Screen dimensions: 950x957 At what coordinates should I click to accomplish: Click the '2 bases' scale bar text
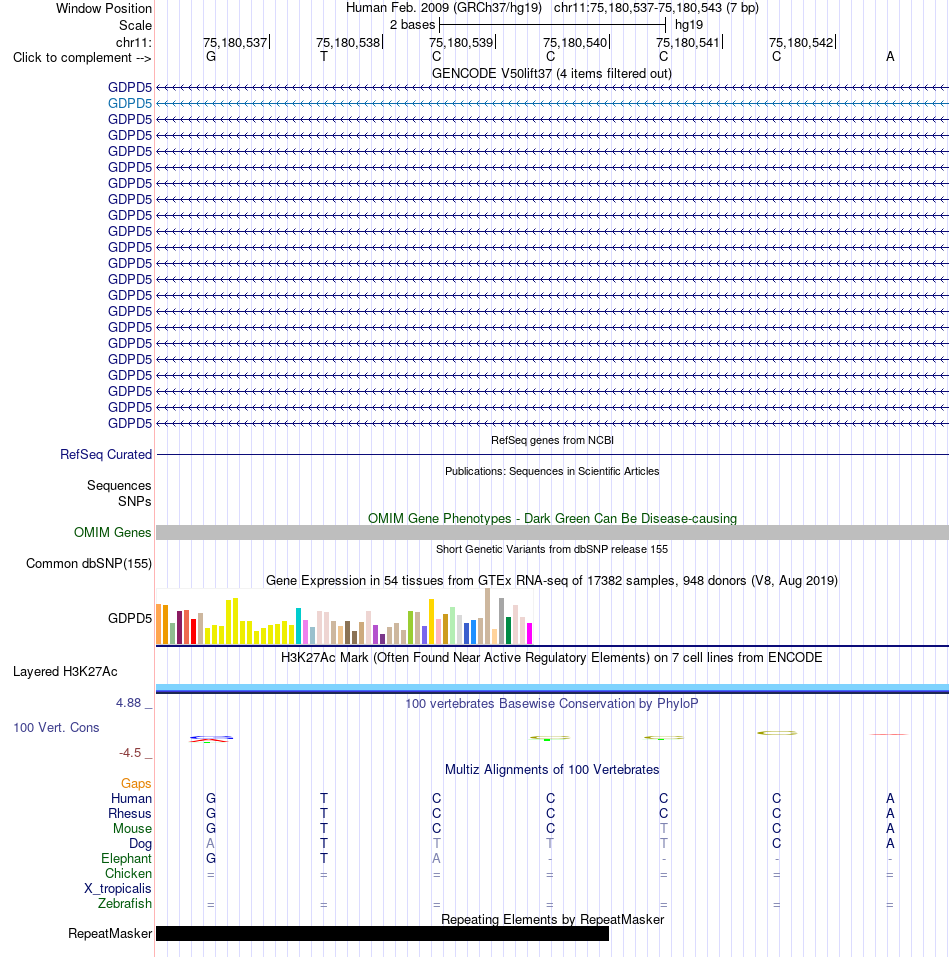[412, 25]
